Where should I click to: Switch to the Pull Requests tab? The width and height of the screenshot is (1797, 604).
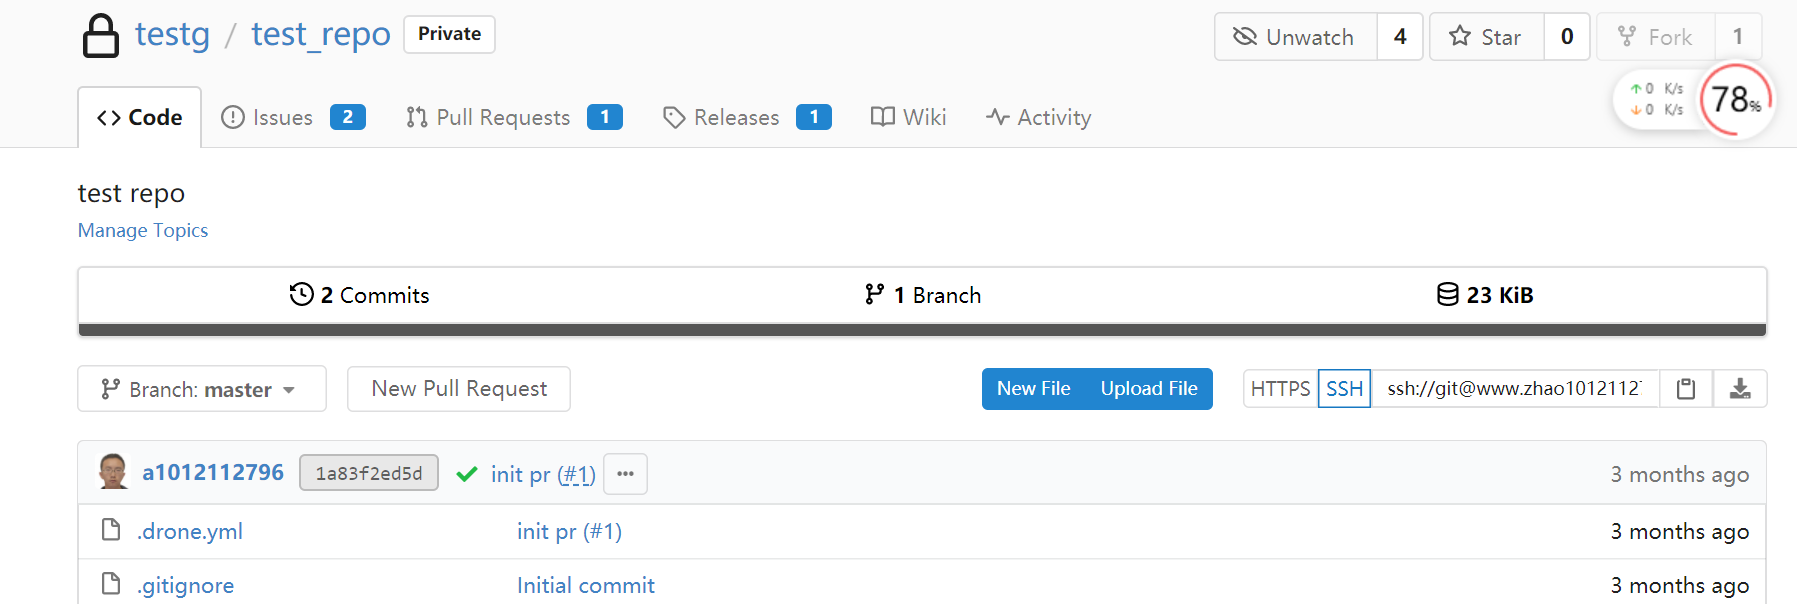click(514, 117)
